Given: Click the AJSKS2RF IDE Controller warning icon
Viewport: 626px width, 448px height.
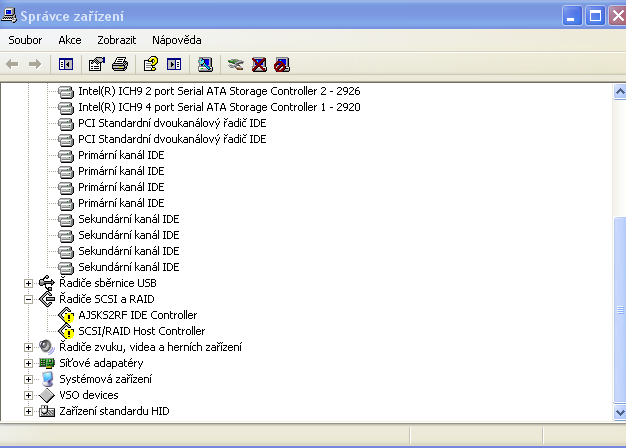Looking at the screenshot, I should point(66,315).
